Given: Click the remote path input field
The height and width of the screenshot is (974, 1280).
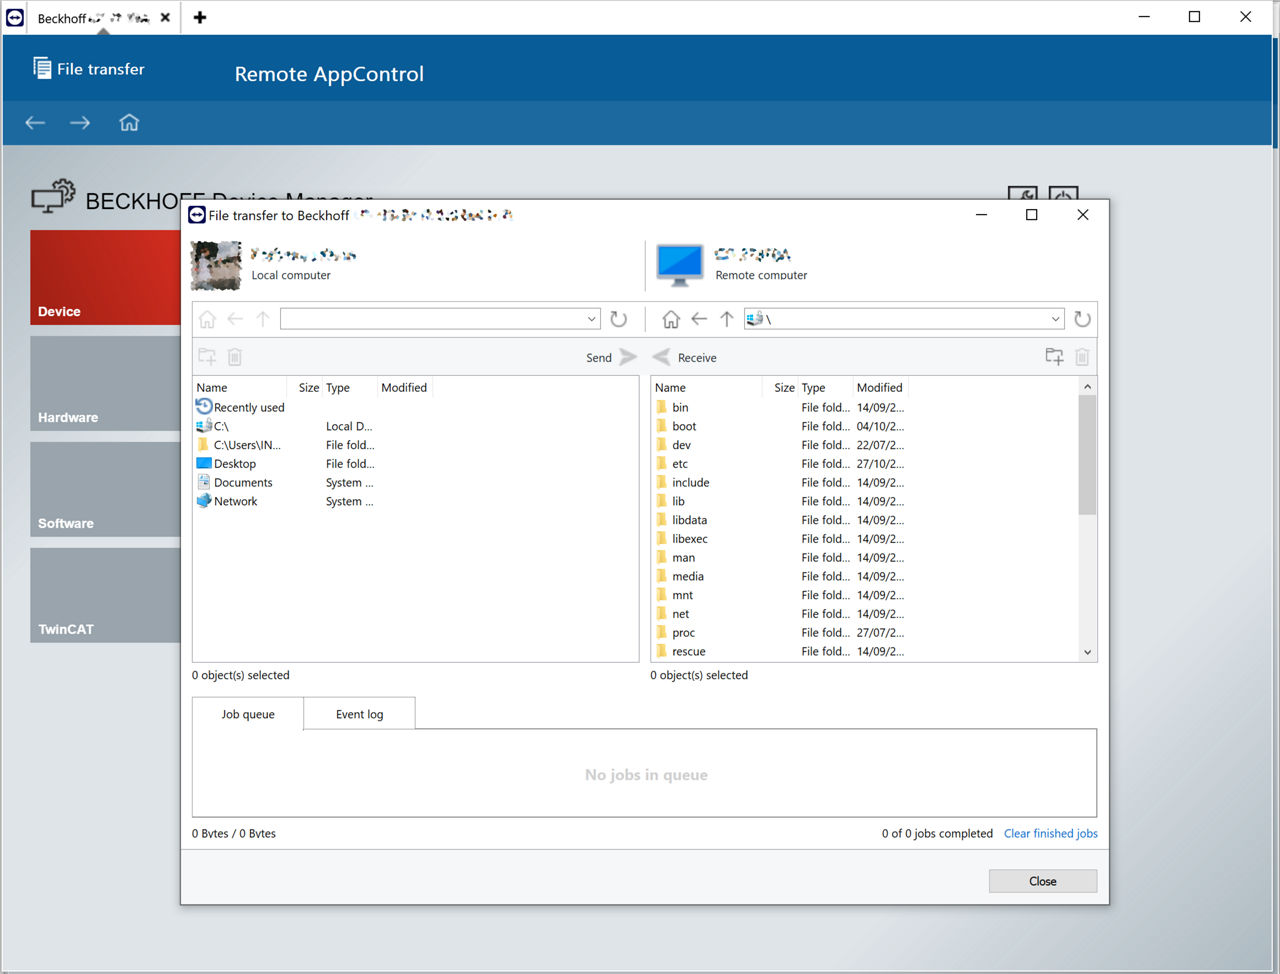Looking at the screenshot, I should click(905, 319).
